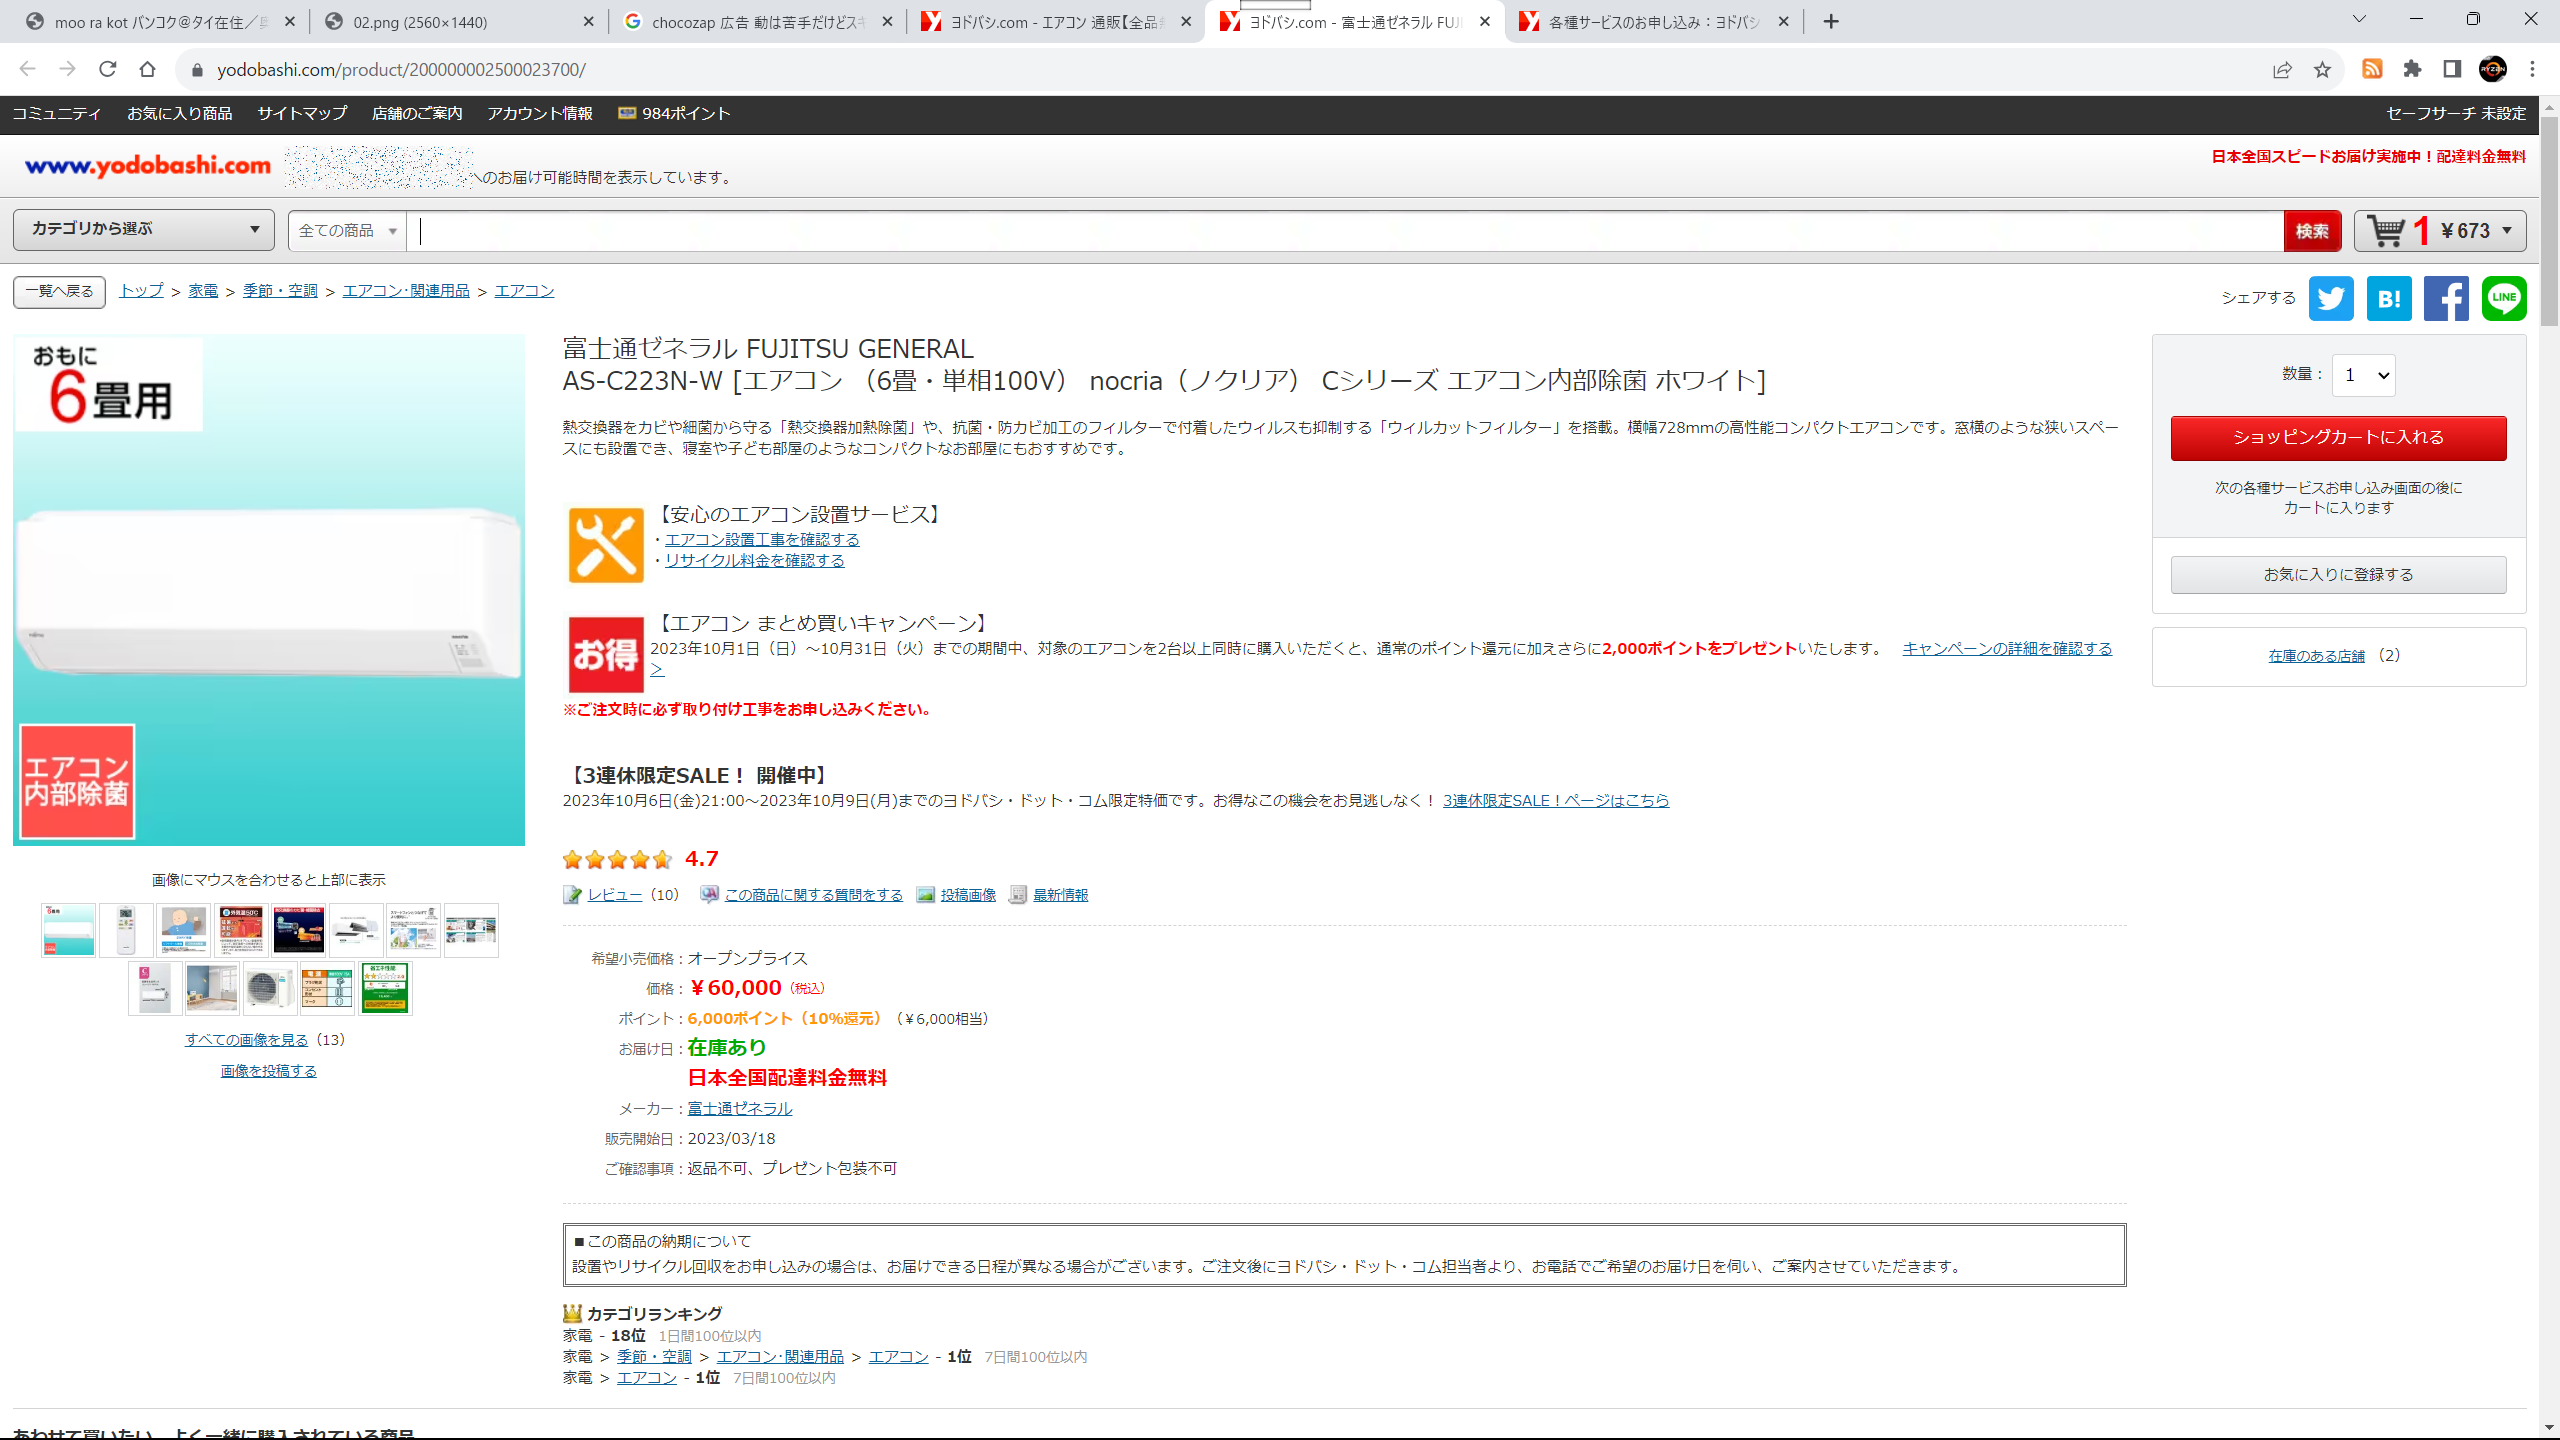Open アカウント情報 in the top bar
The height and width of the screenshot is (1440, 2560).
pos(540,114)
